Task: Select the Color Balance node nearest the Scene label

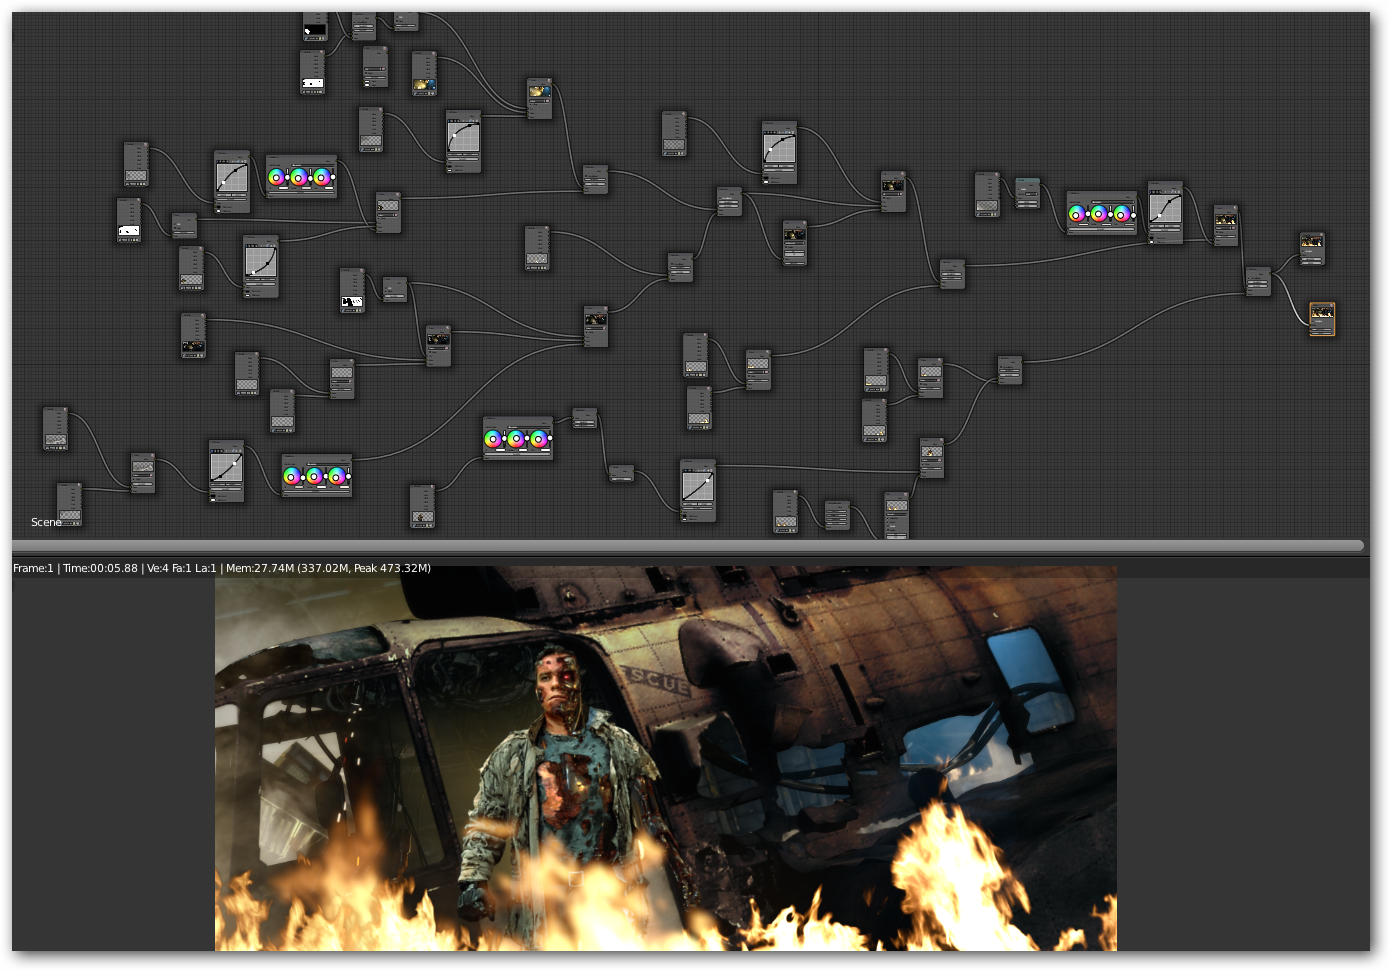Action: 316,475
